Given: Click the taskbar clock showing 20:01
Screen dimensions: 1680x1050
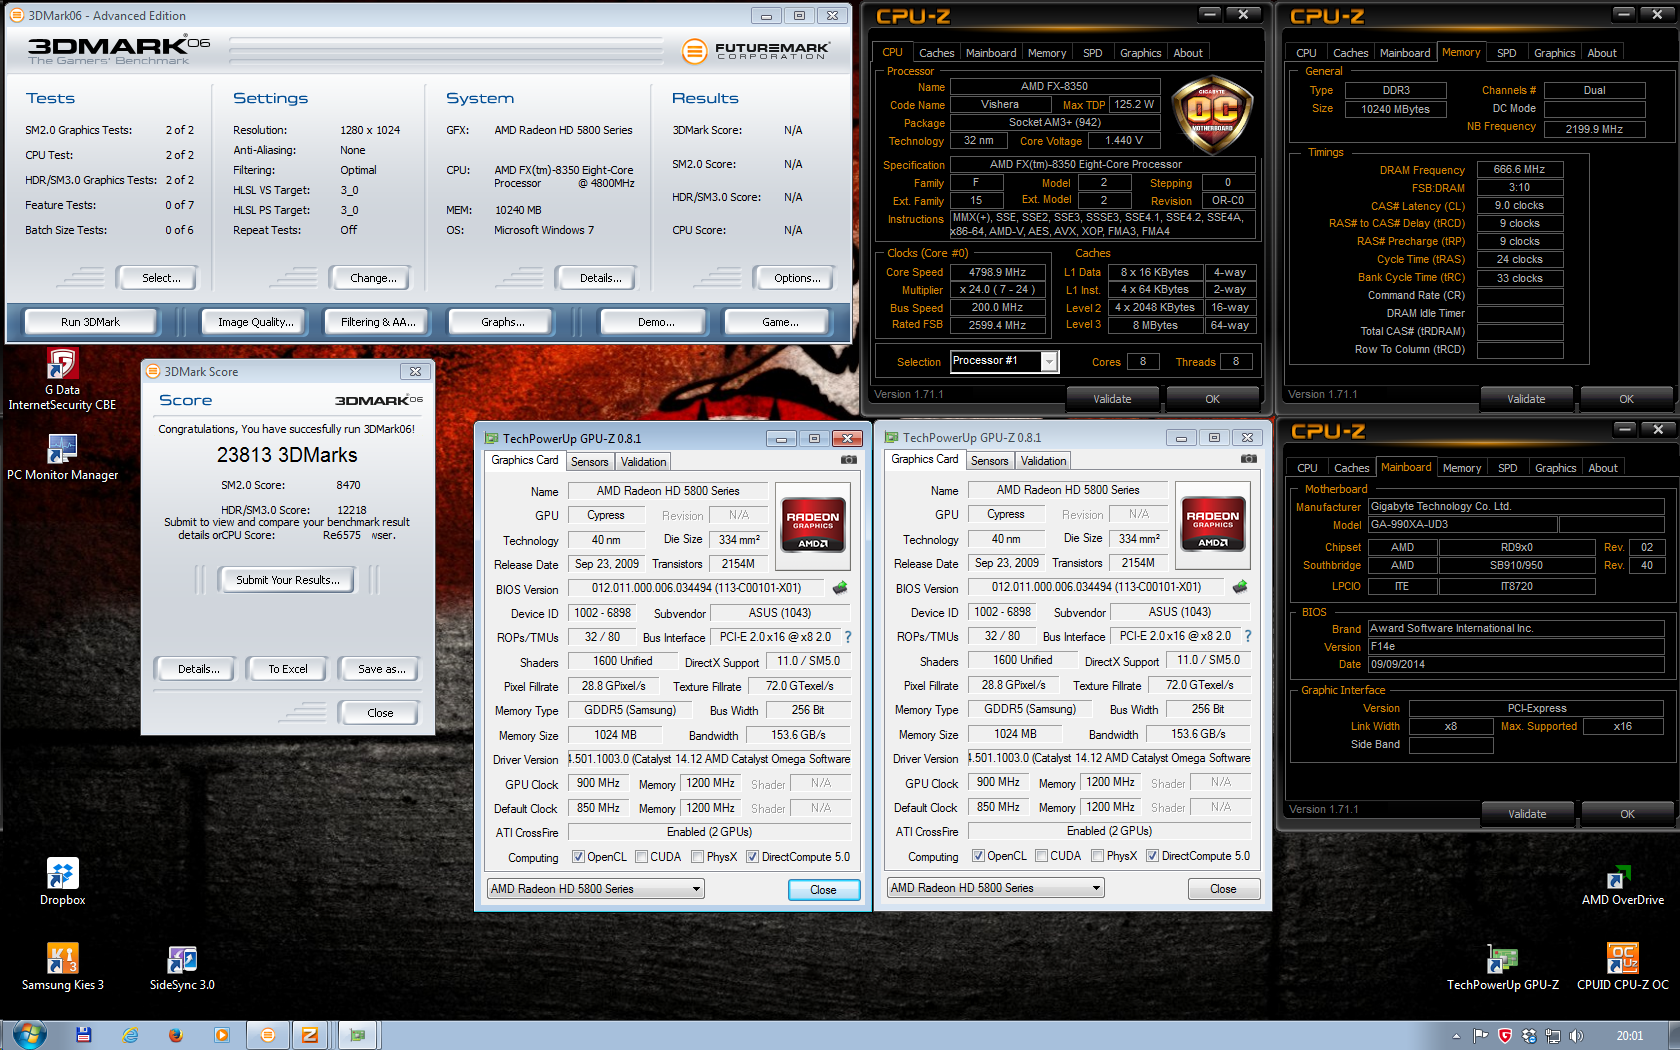Looking at the screenshot, I should click(1630, 1036).
